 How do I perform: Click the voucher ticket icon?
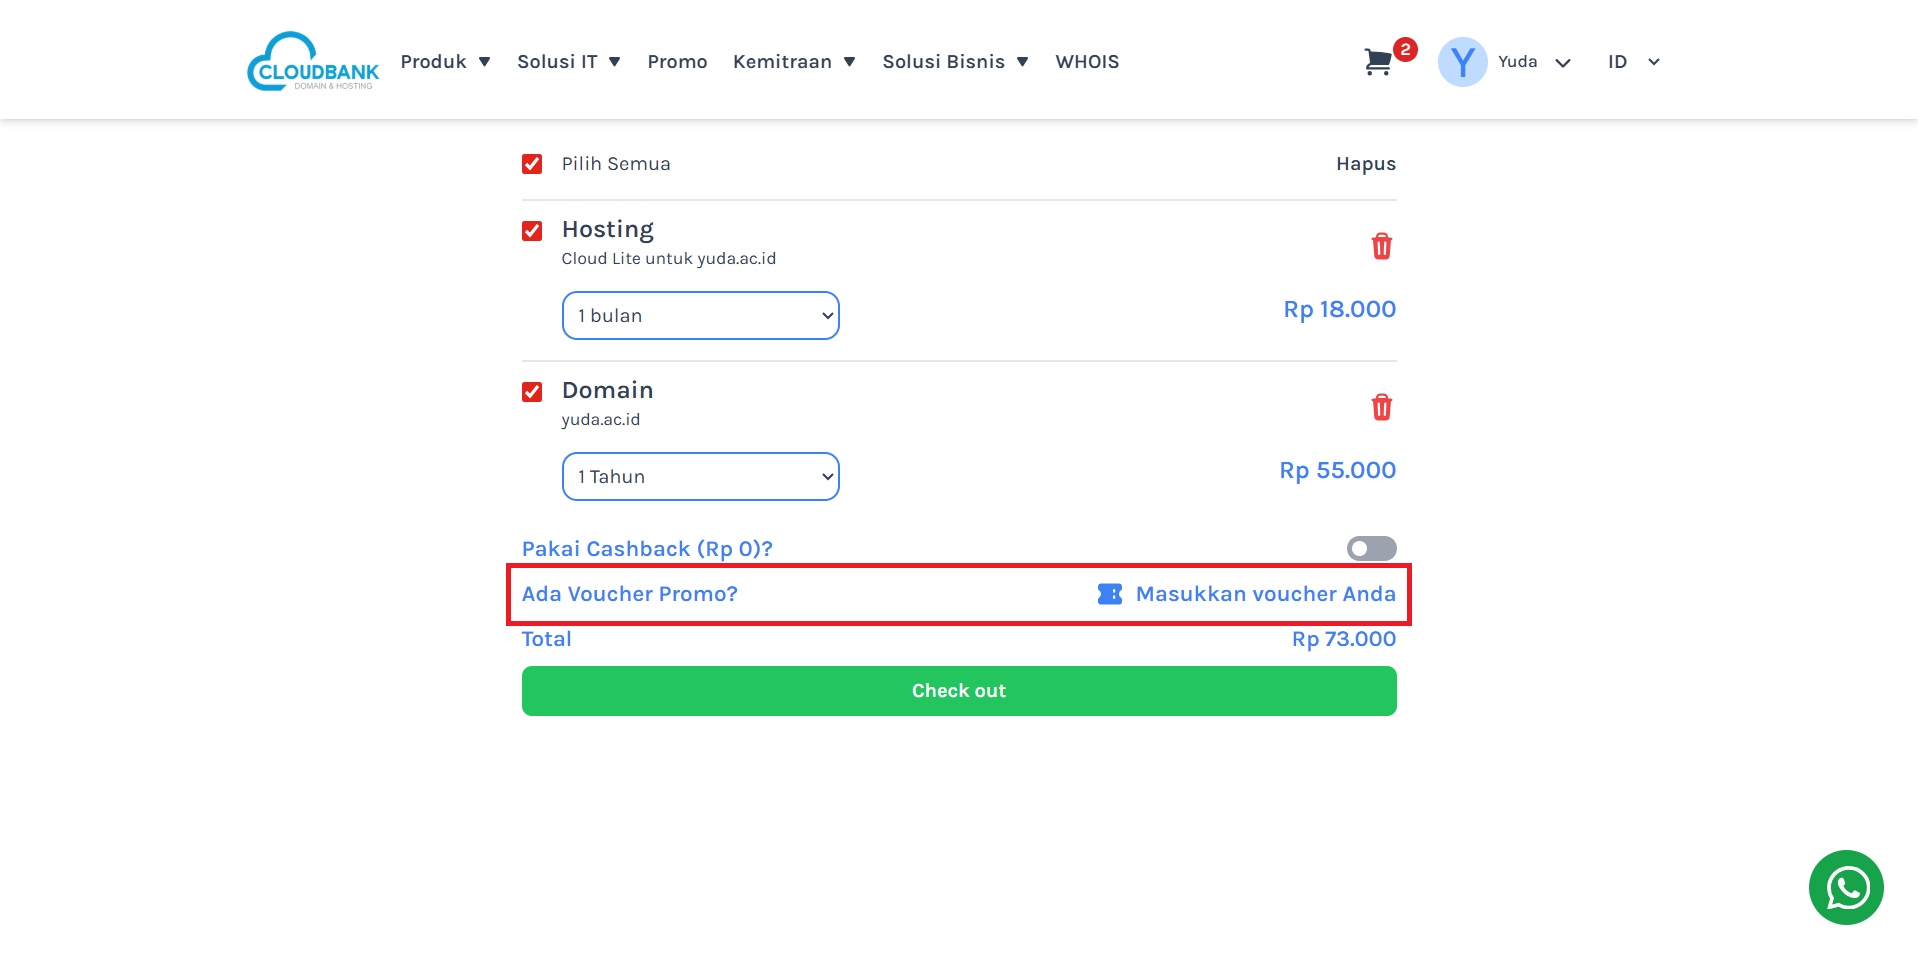pos(1110,594)
